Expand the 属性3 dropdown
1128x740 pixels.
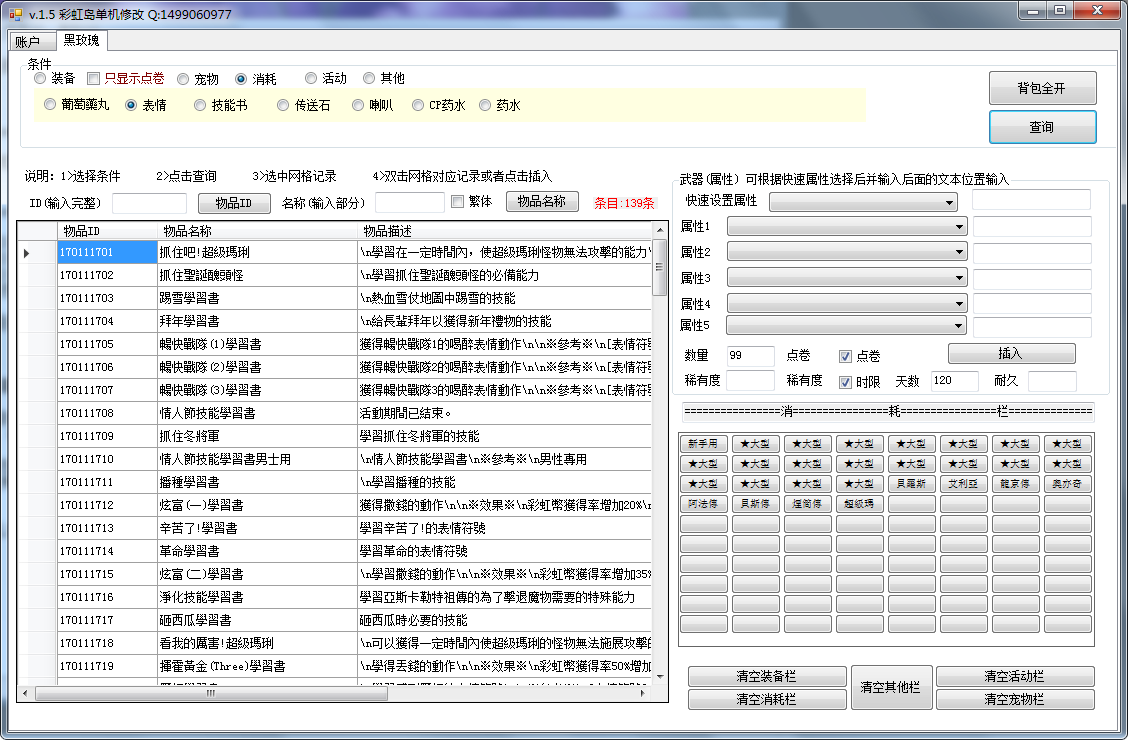point(847,278)
